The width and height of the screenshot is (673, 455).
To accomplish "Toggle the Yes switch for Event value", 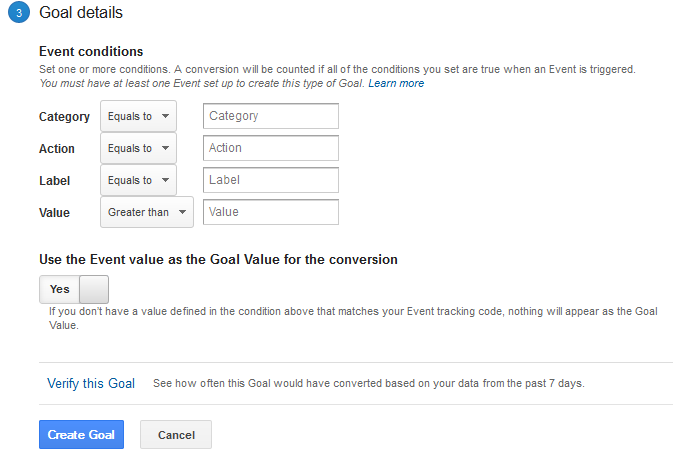I will (x=74, y=289).
